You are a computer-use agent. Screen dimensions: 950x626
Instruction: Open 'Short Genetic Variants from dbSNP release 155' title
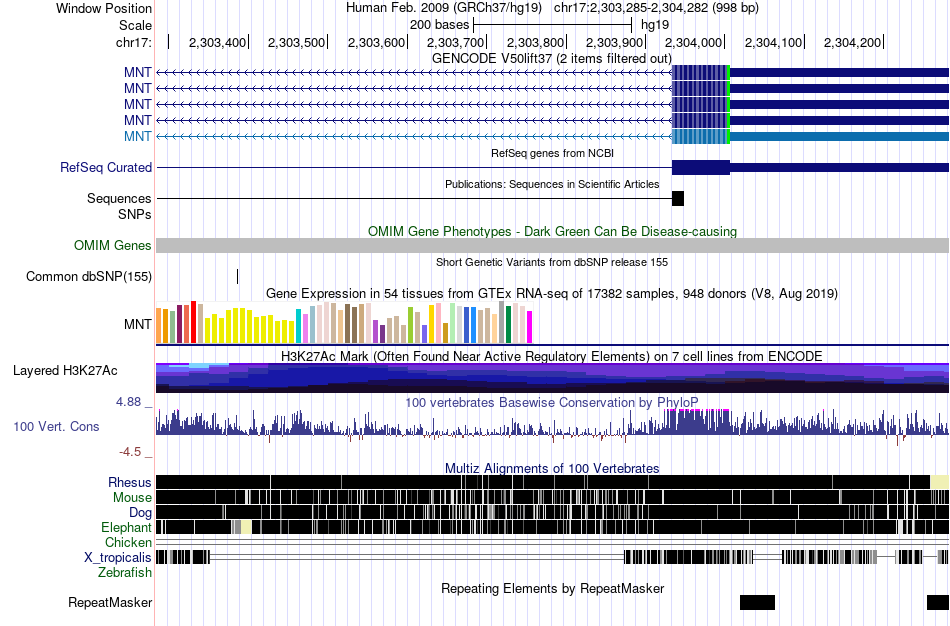pos(552,262)
